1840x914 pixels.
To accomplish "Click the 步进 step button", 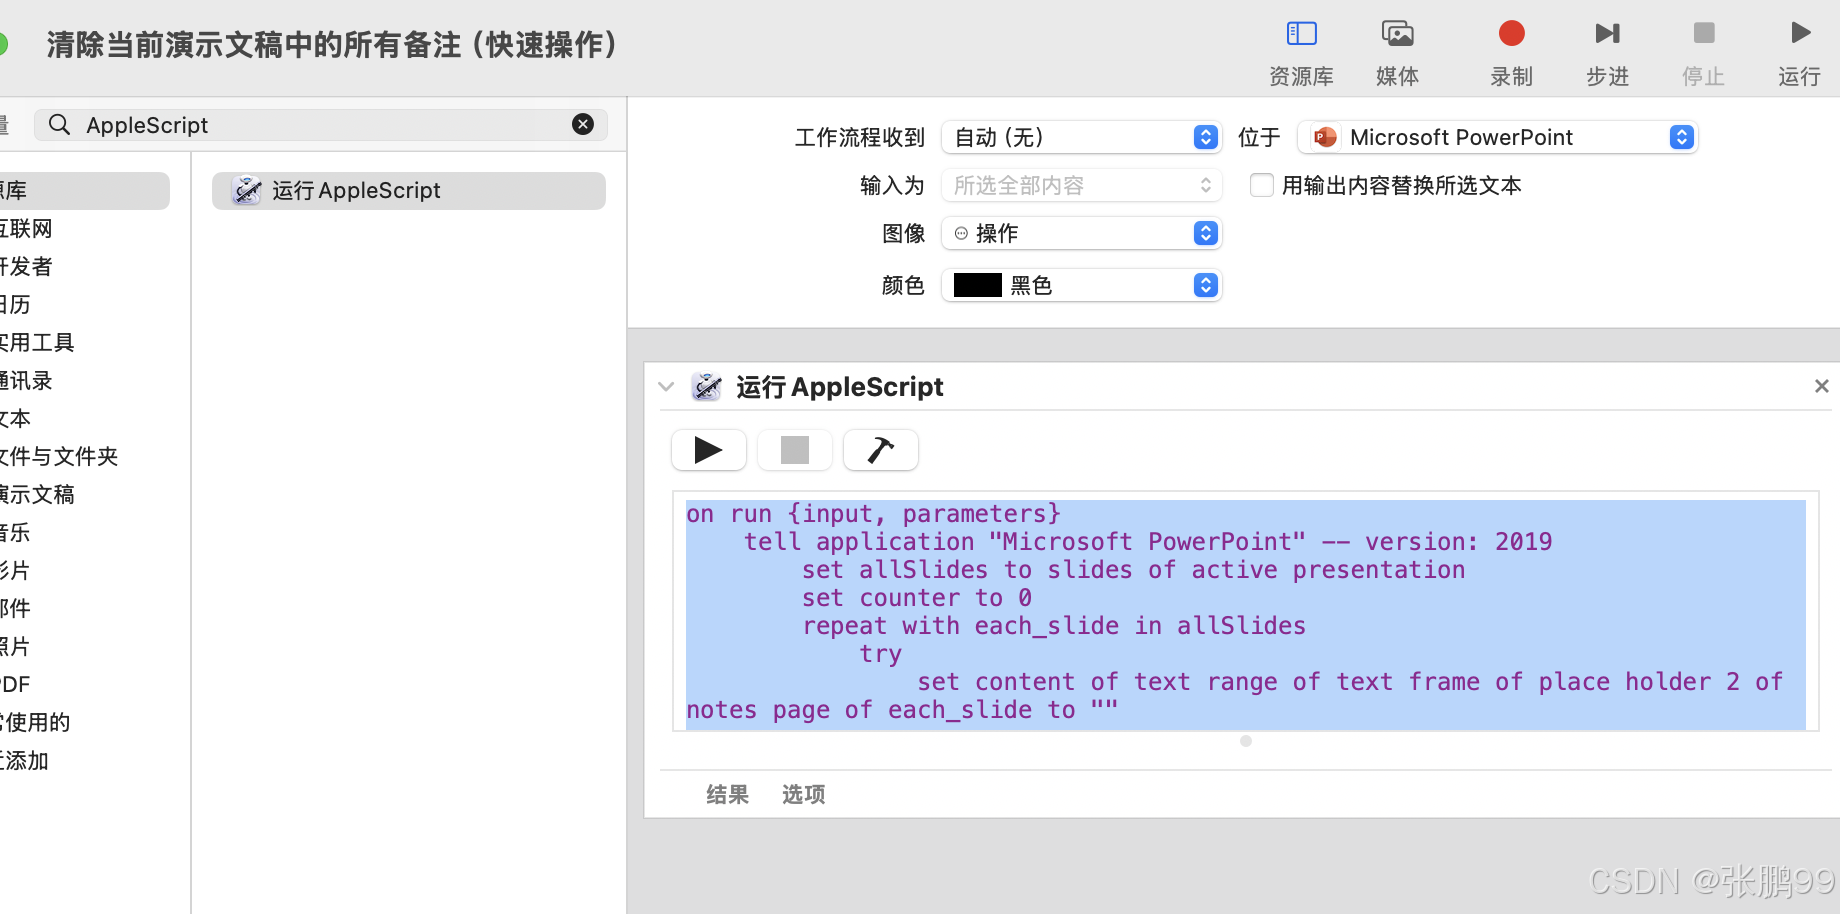I will 1607,53.
